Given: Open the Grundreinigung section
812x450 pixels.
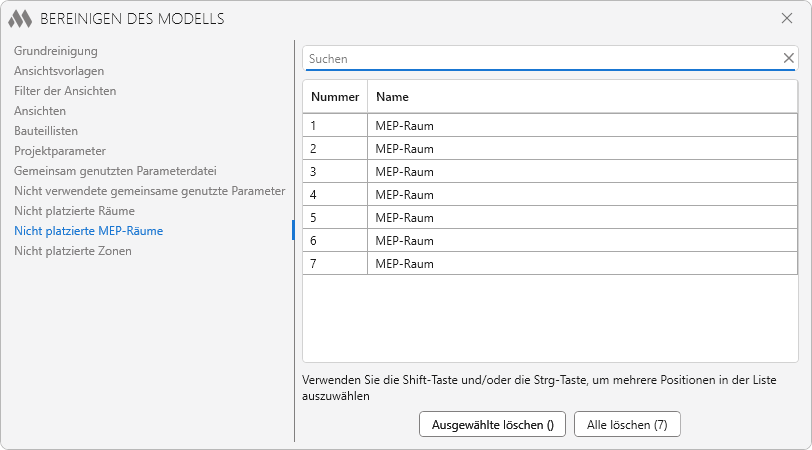Looking at the screenshot, I should tap(56, 51).
